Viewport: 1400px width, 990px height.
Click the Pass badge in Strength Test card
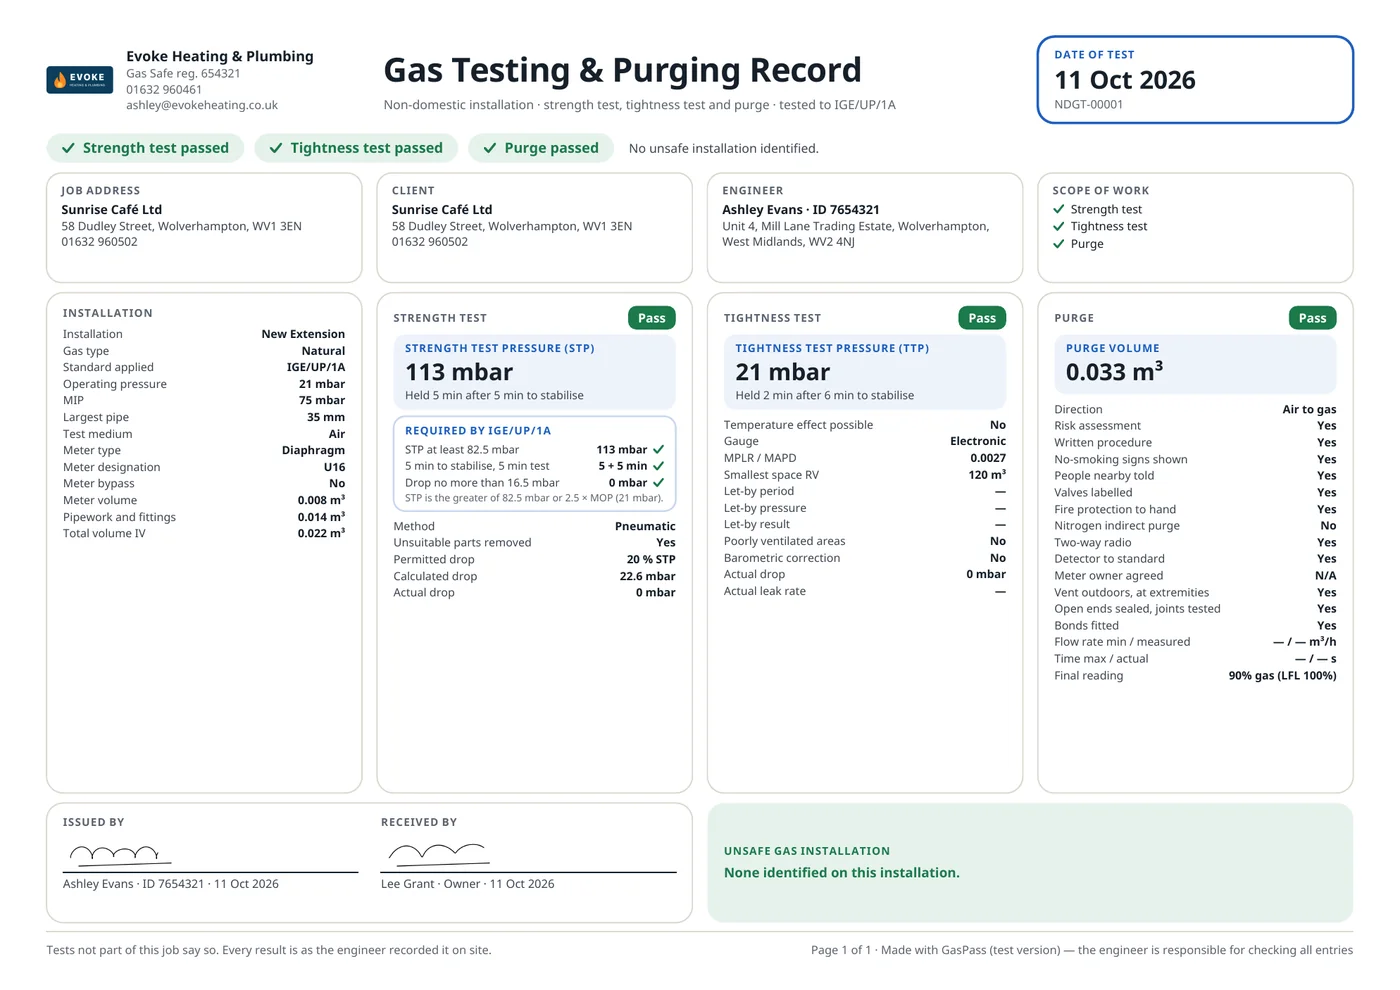coord(652,318)
